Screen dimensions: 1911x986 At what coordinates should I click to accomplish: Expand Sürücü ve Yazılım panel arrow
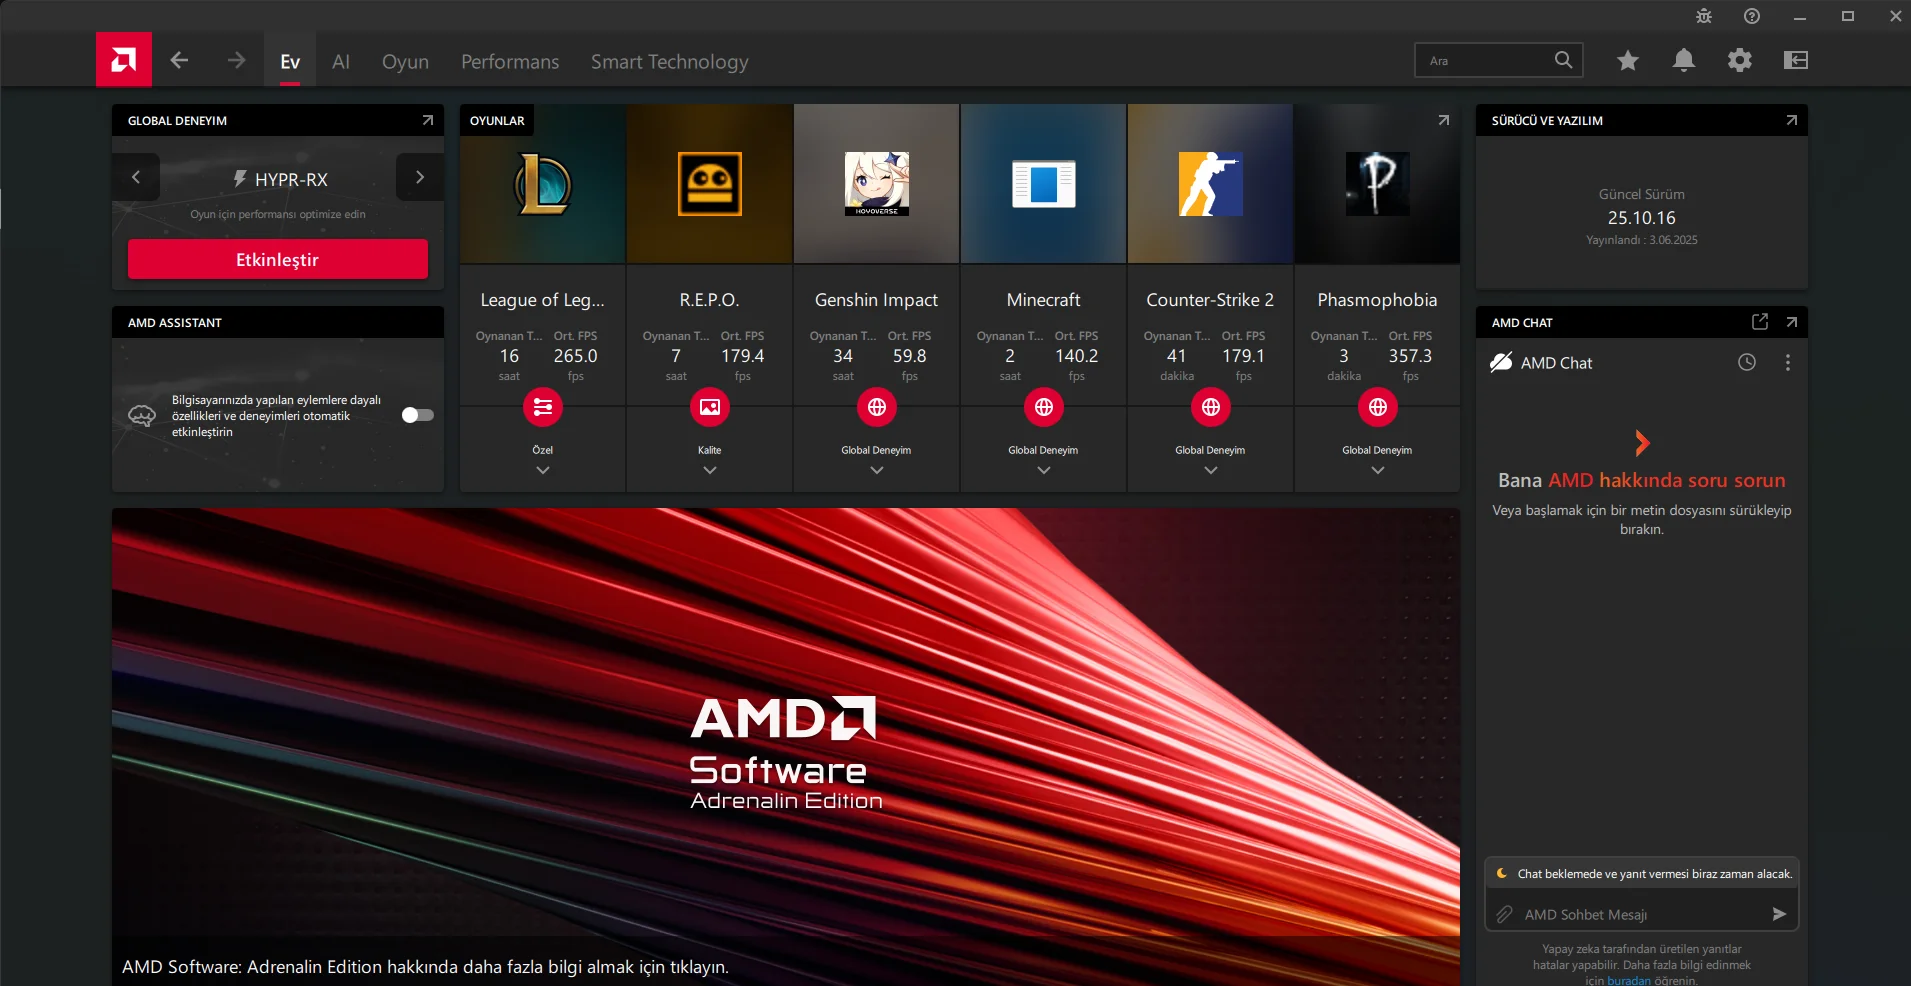[1791, 120]
